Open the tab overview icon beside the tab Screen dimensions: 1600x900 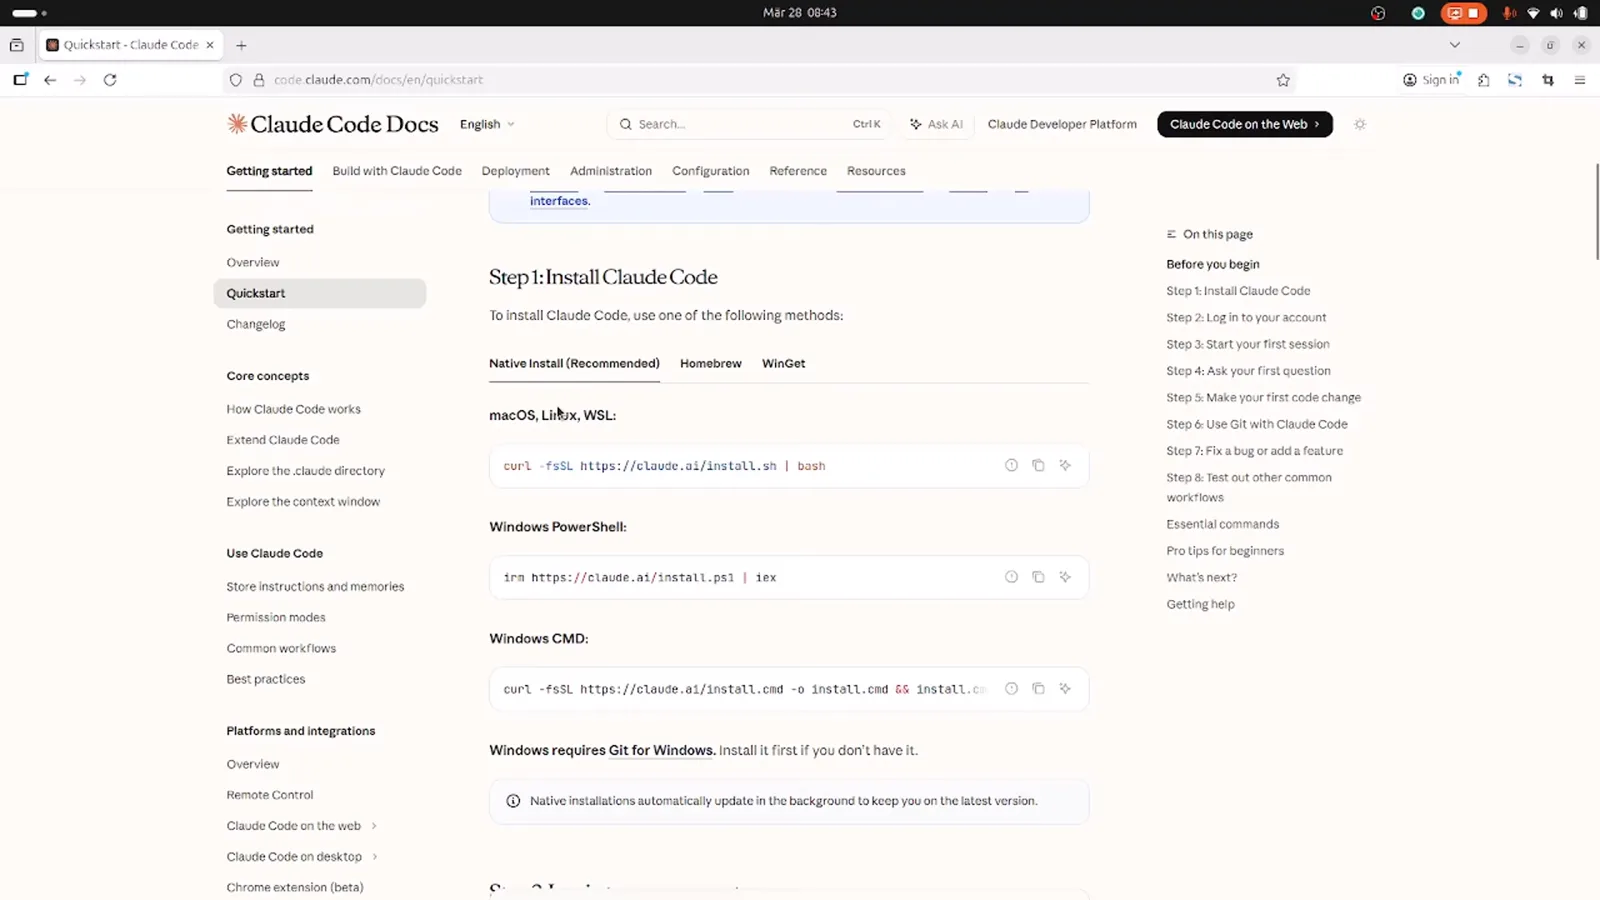[x=17, y=45]
